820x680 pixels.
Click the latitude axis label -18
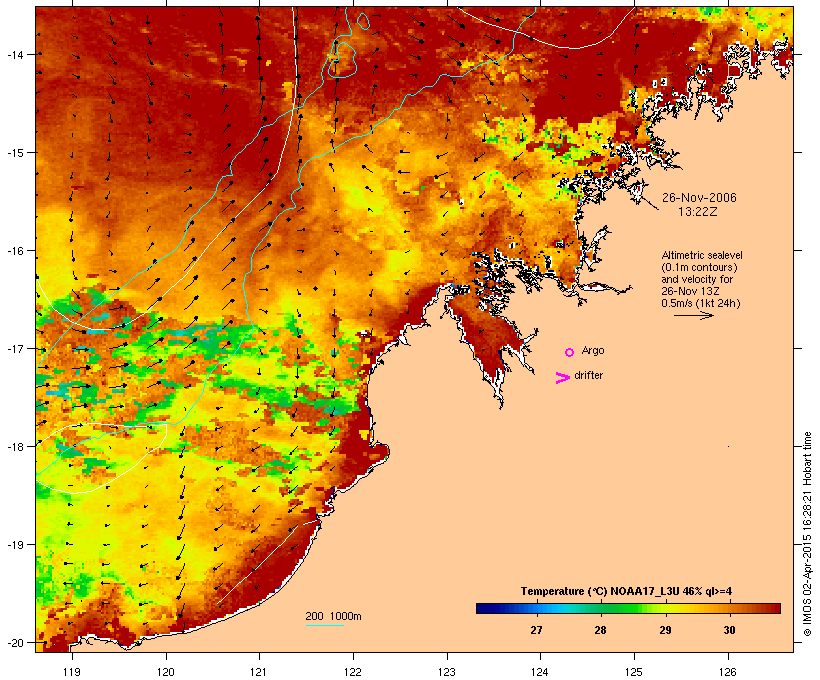15,447
